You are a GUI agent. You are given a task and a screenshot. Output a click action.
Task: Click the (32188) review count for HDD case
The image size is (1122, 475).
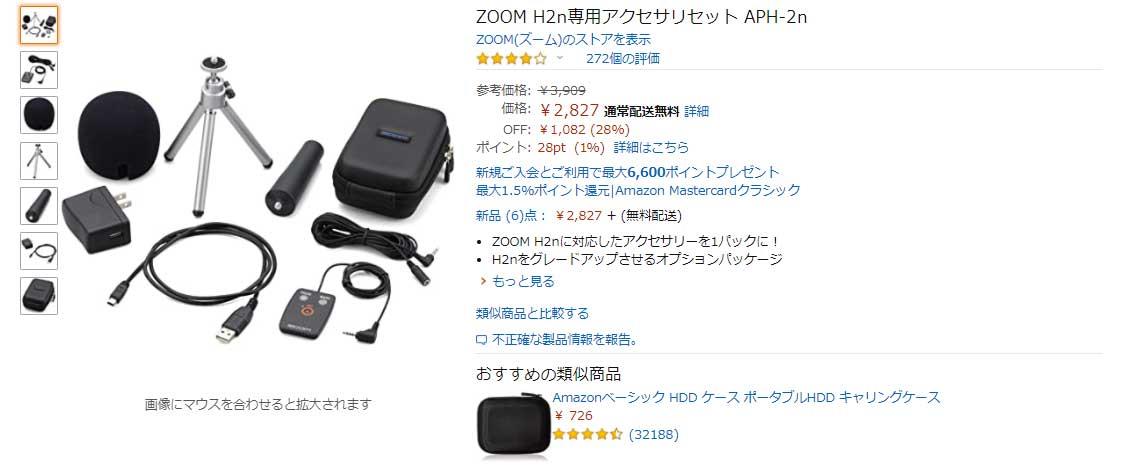[x=653, y=434]
